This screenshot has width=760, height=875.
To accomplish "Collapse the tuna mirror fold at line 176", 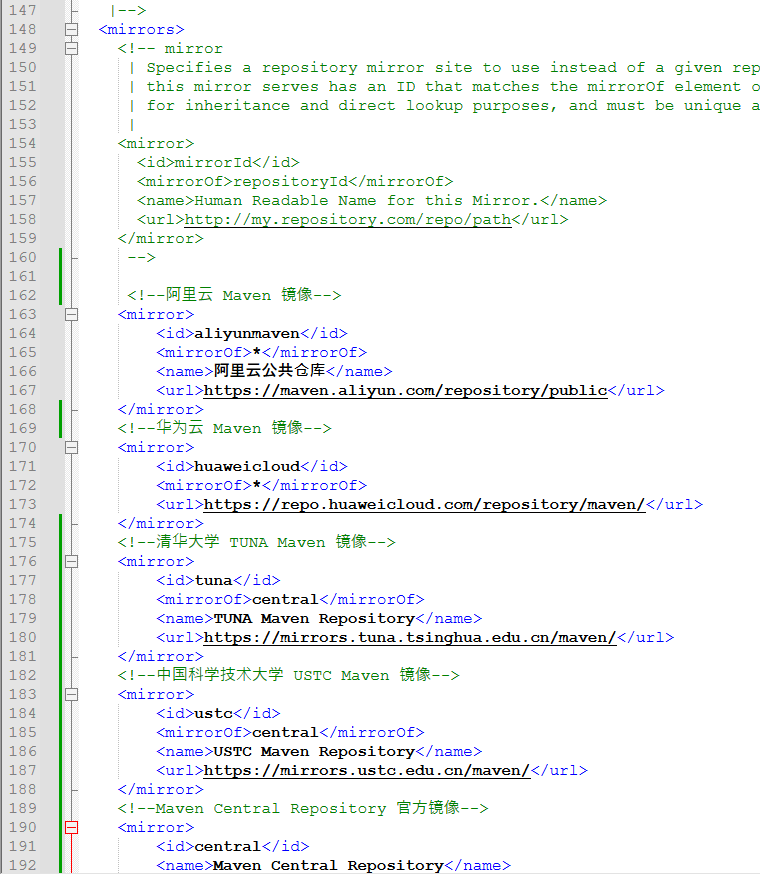I will (71, 561).
